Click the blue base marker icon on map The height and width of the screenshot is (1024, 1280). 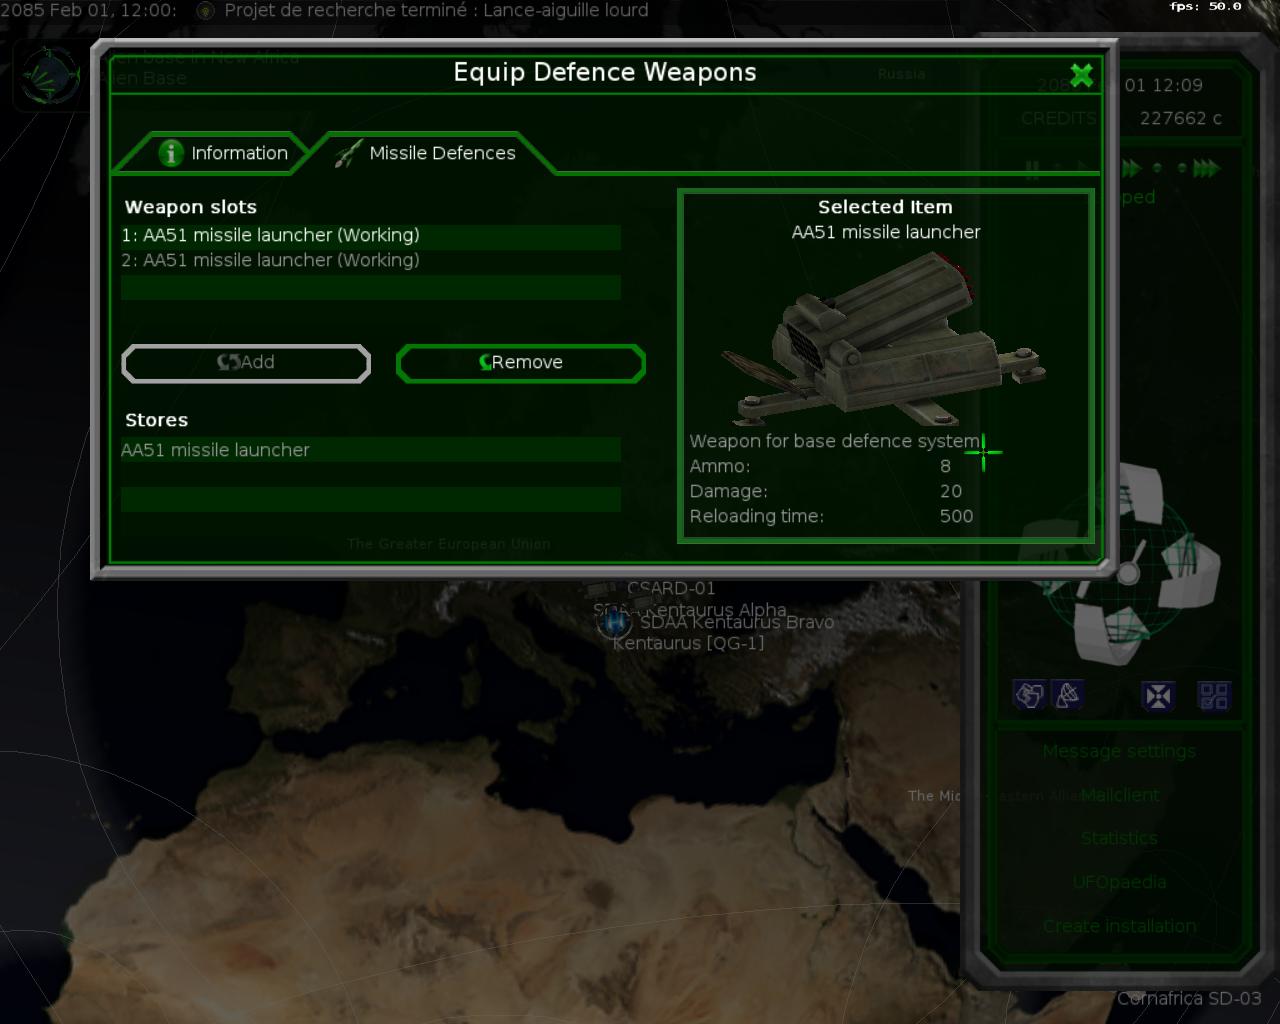pos(614,624)
